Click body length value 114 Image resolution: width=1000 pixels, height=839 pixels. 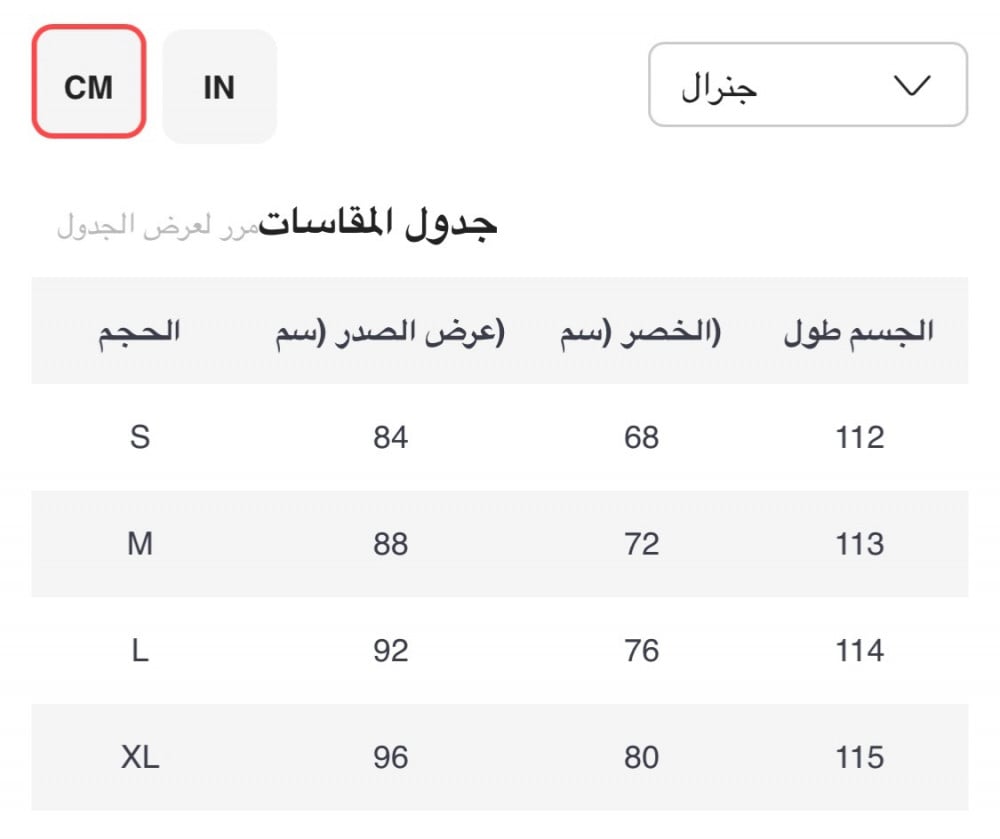tap(859, 651)
